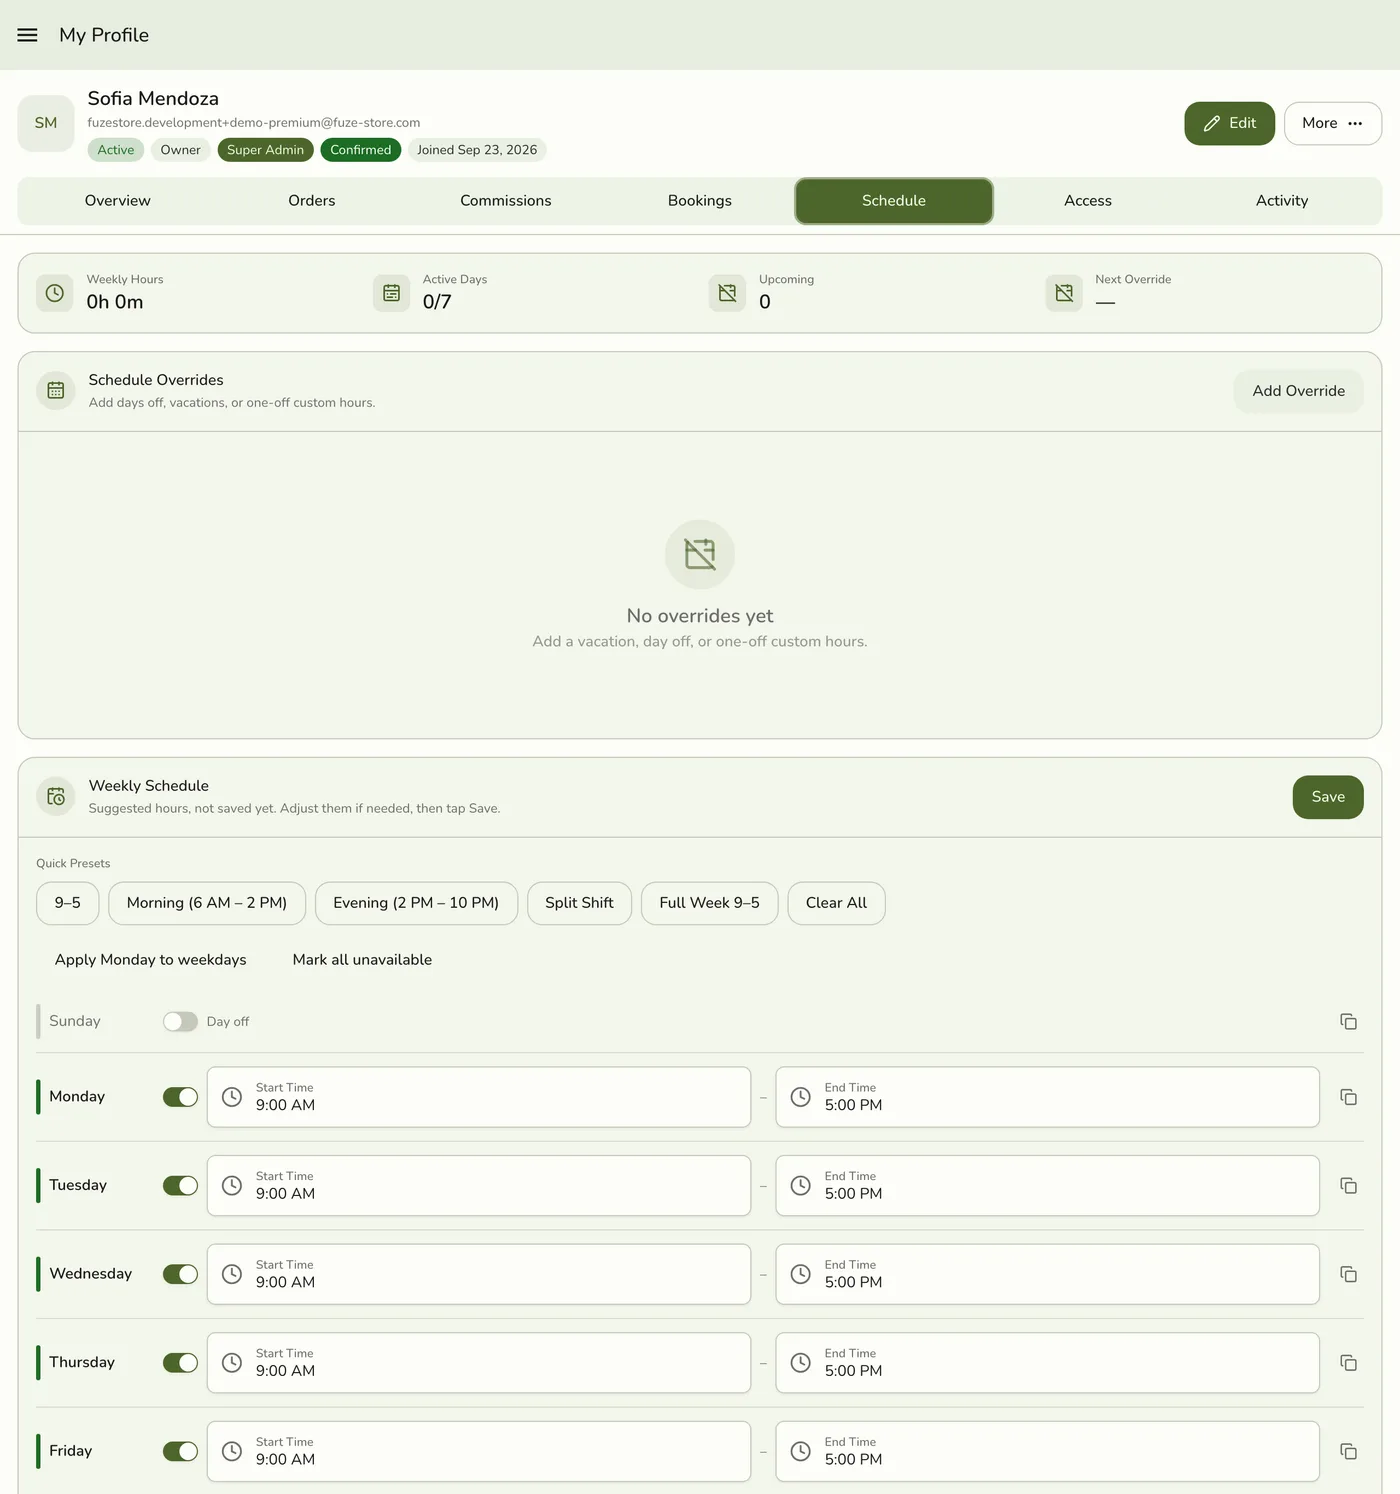Viewport: 1400px width, 1494px height.
Task: Open Monday's End Time picker
Action: point(1048,1097)
